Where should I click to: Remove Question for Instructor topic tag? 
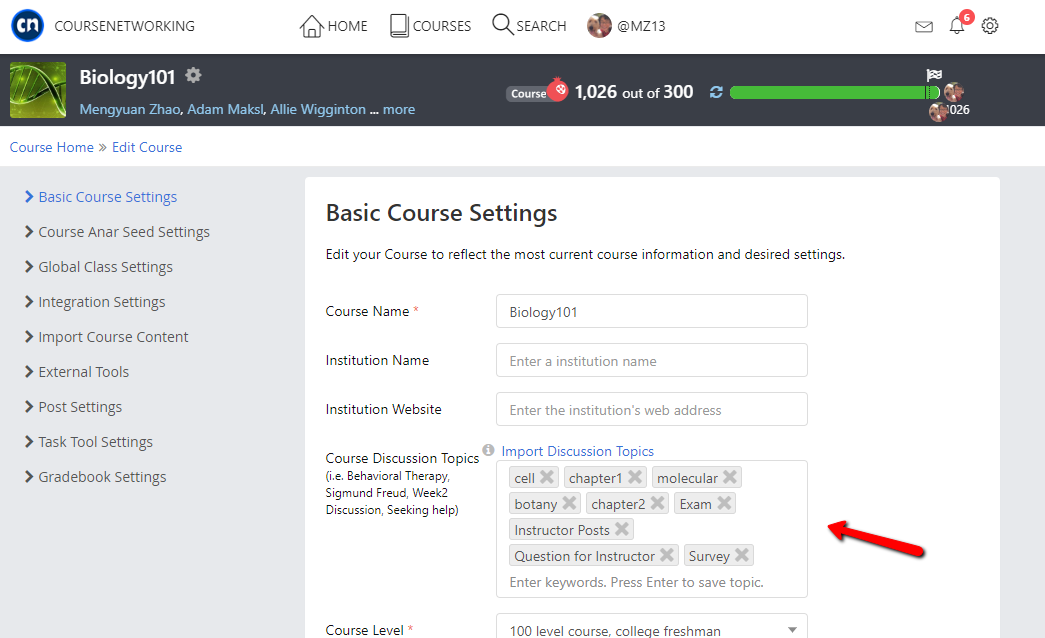667,555
